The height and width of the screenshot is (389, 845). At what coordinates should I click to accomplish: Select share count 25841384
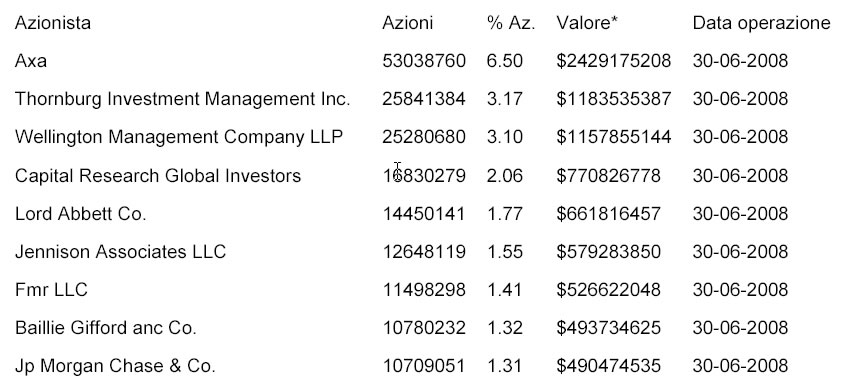(424, 99)
